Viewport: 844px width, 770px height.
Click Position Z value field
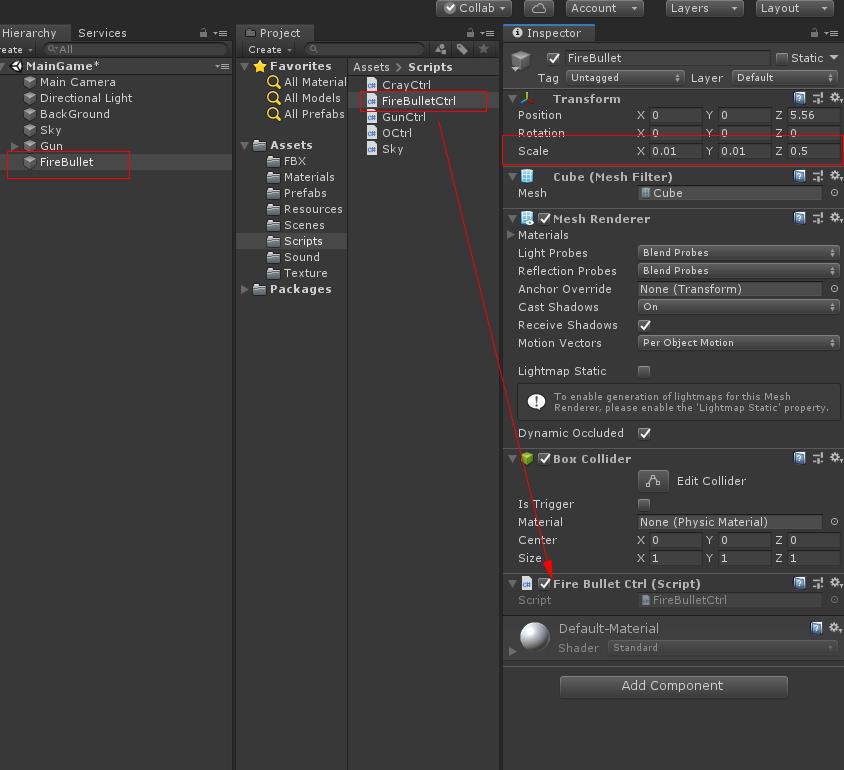click(x=813, y=115)
